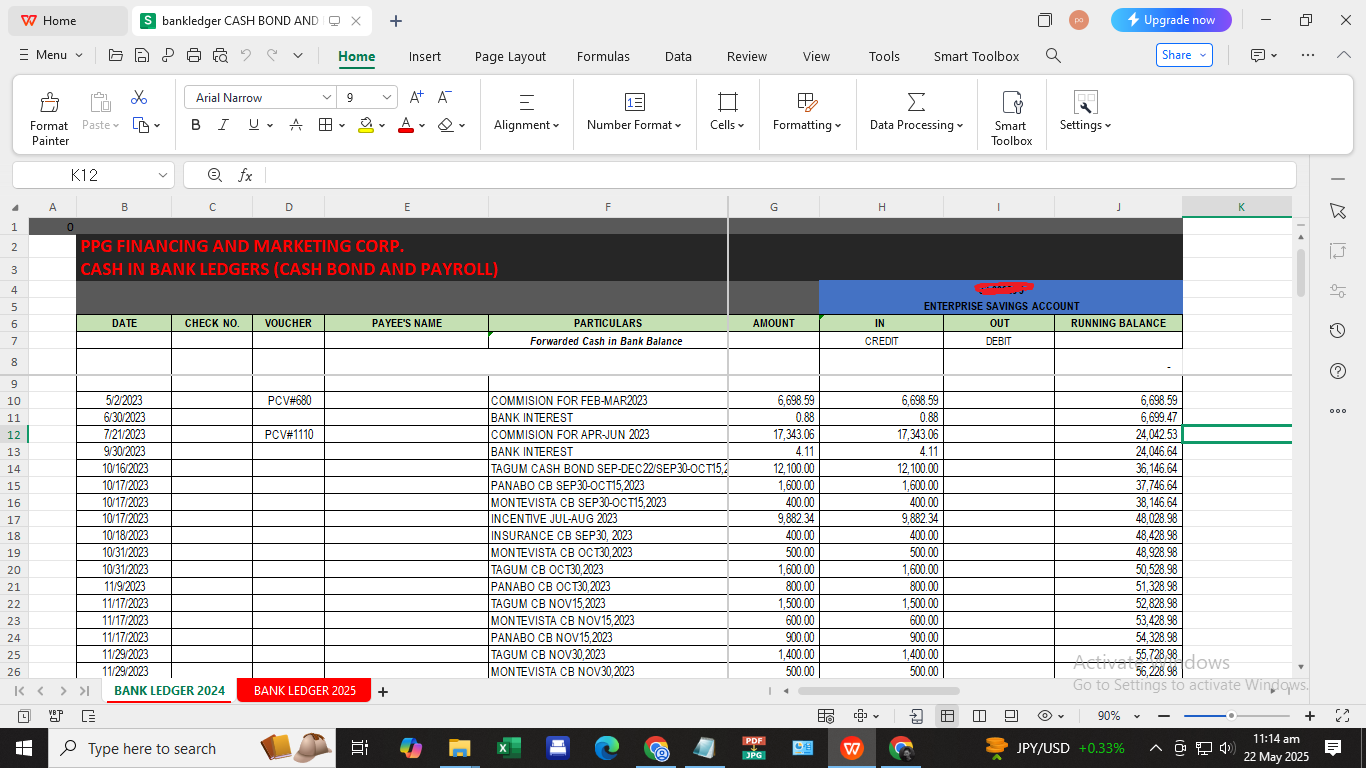Decrease font size with A- icon
1366x768 pixels.
tap(445, 97)
